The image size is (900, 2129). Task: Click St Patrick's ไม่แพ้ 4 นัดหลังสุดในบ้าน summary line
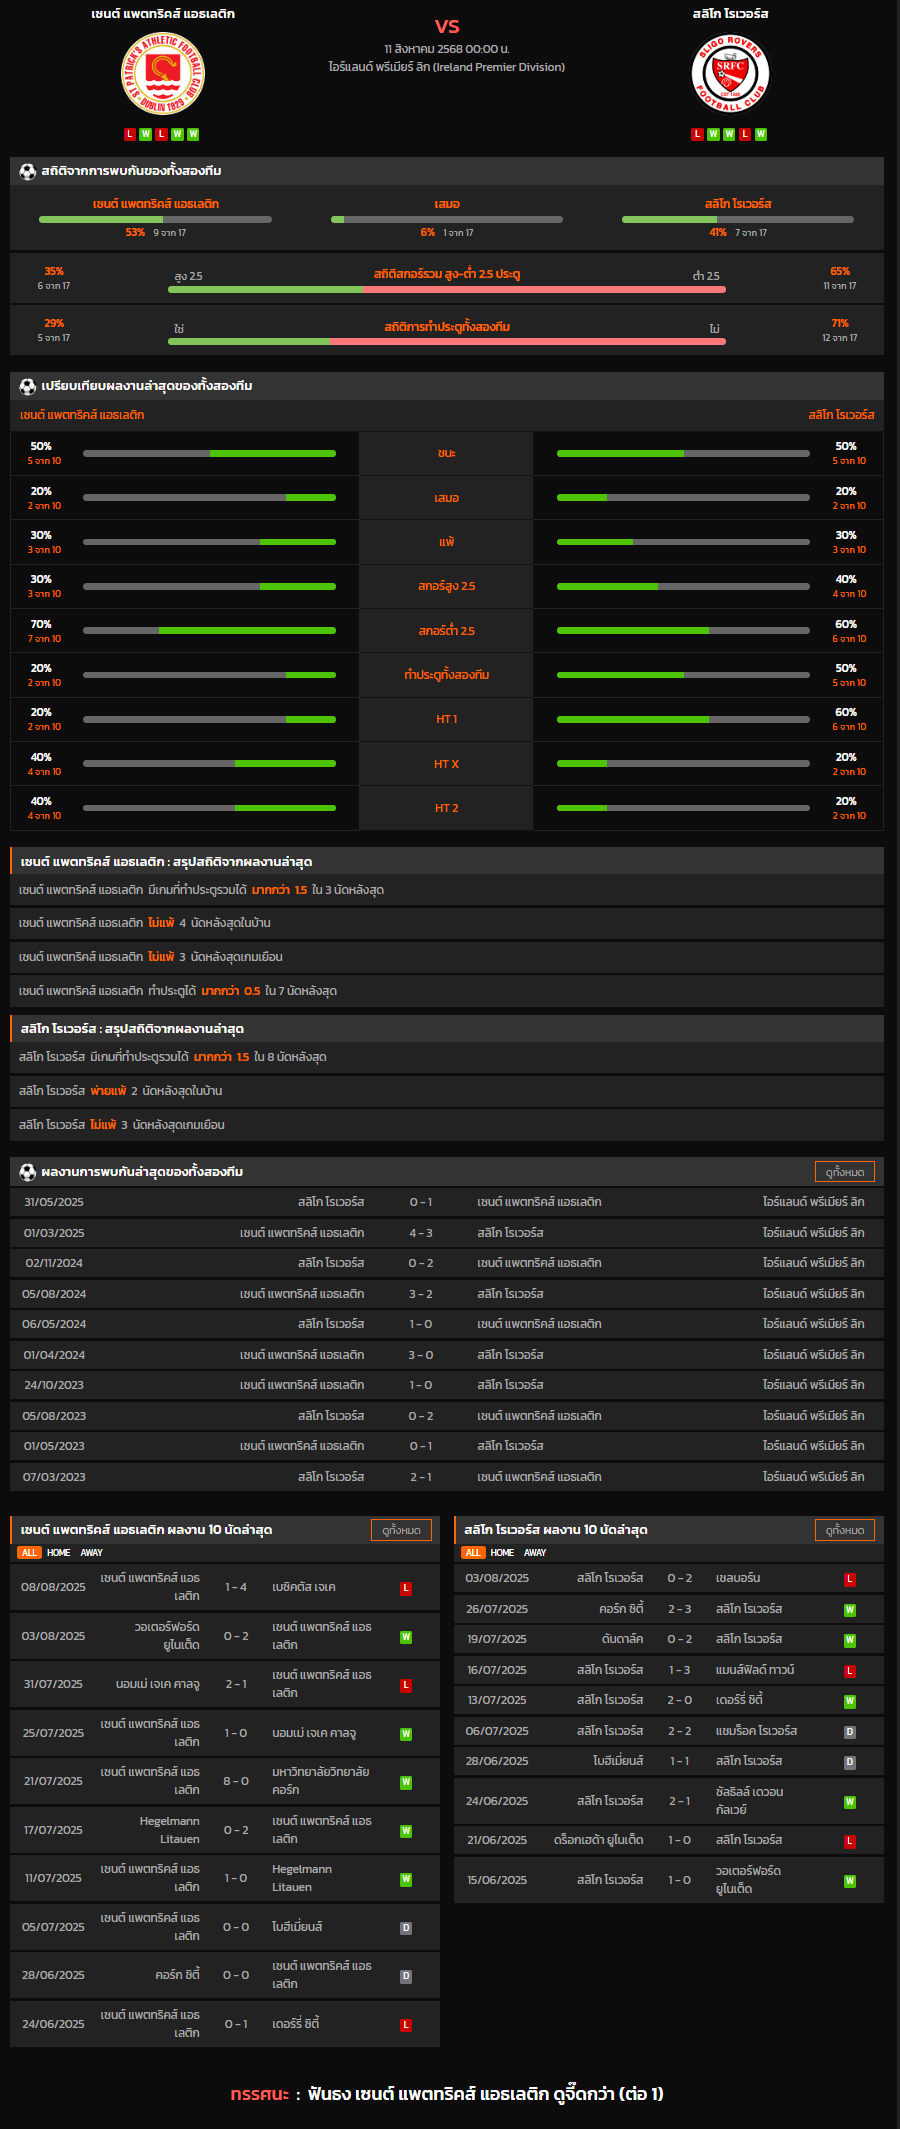[447, 923]
